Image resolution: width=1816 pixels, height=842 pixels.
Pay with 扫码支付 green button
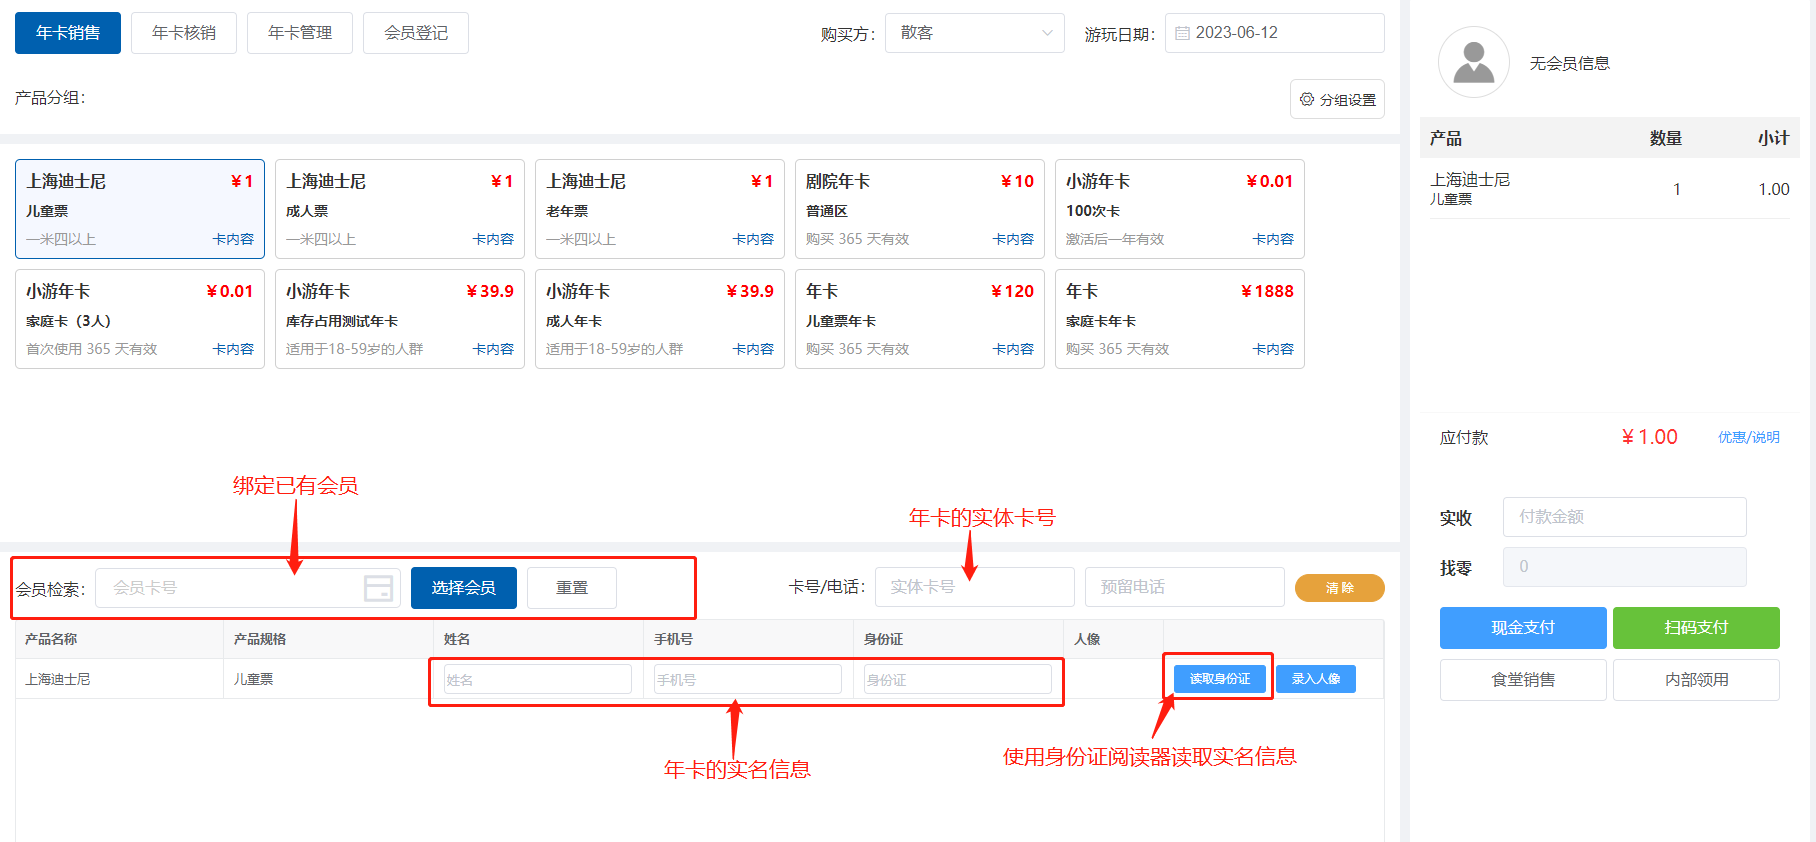click(1696, 628)
